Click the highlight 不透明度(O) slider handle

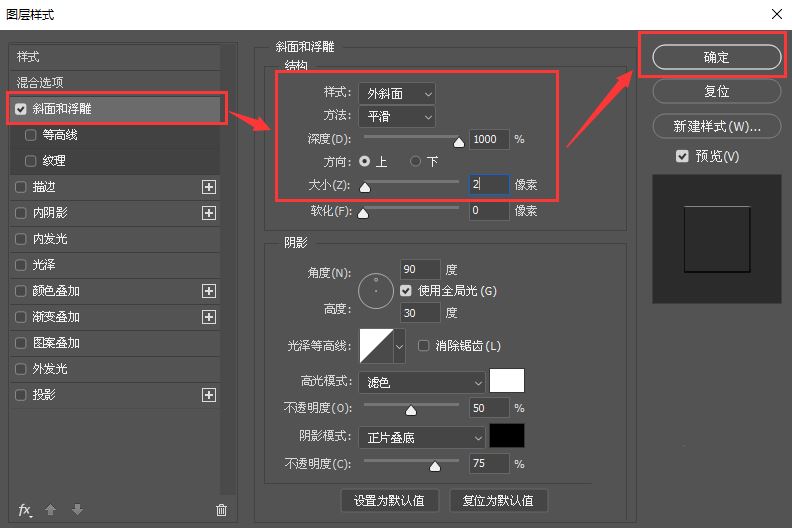411,410
